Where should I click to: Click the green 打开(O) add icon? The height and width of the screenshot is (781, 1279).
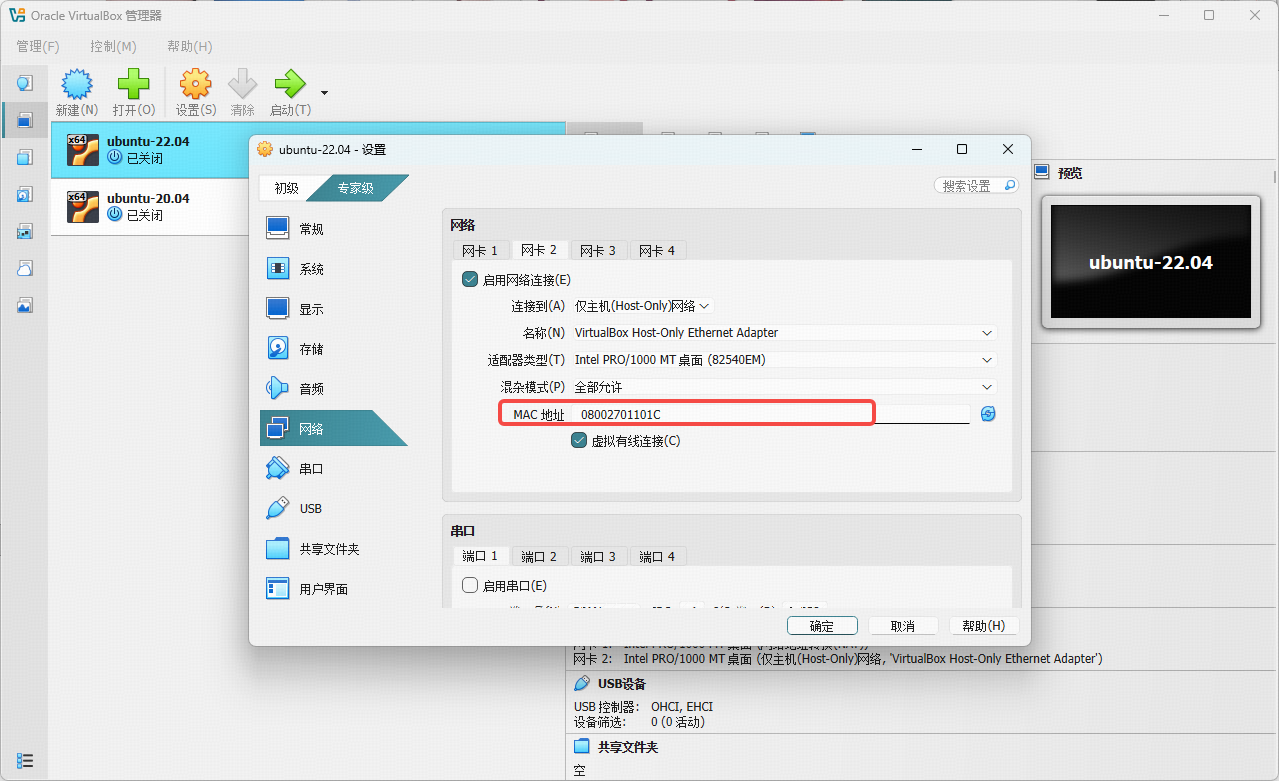tap(133, 85)
